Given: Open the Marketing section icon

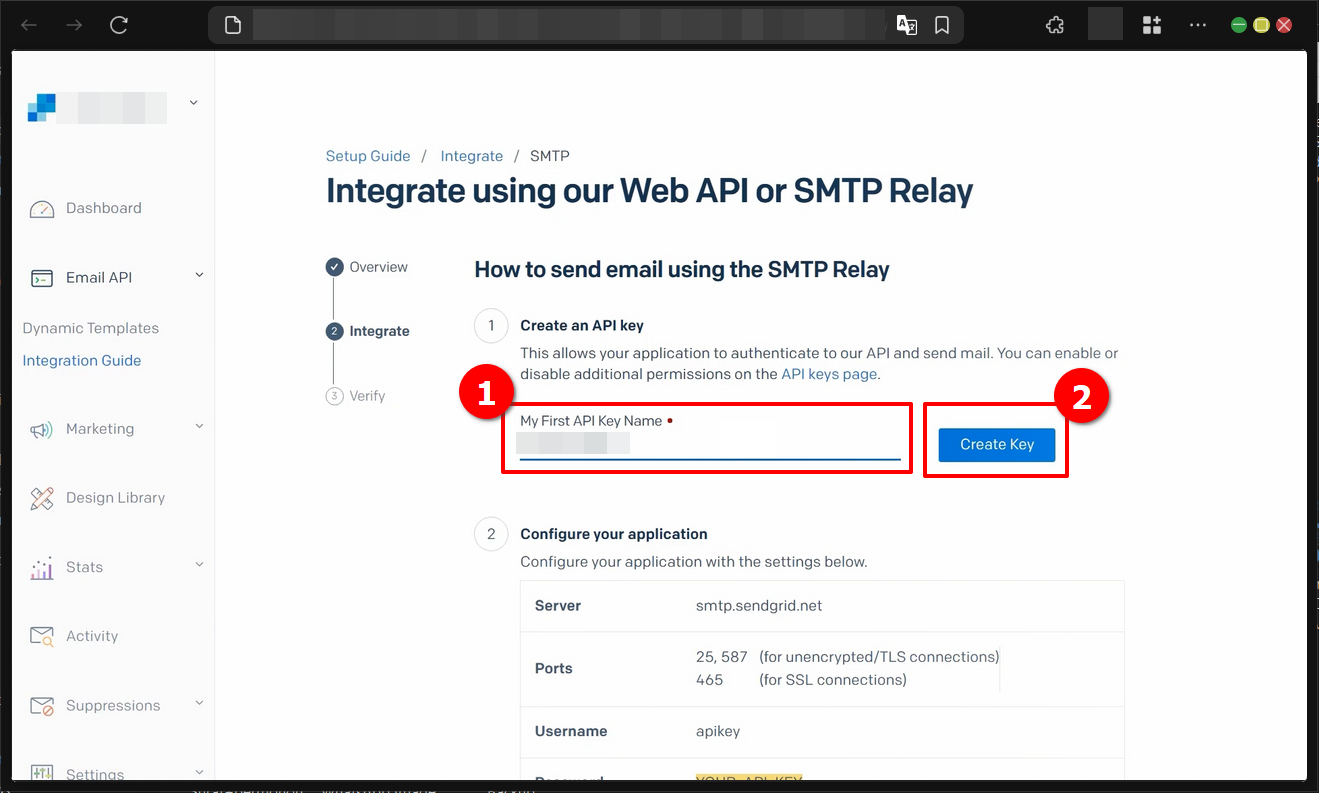Looking at the screenshot, I should click(x=42, y=428).
